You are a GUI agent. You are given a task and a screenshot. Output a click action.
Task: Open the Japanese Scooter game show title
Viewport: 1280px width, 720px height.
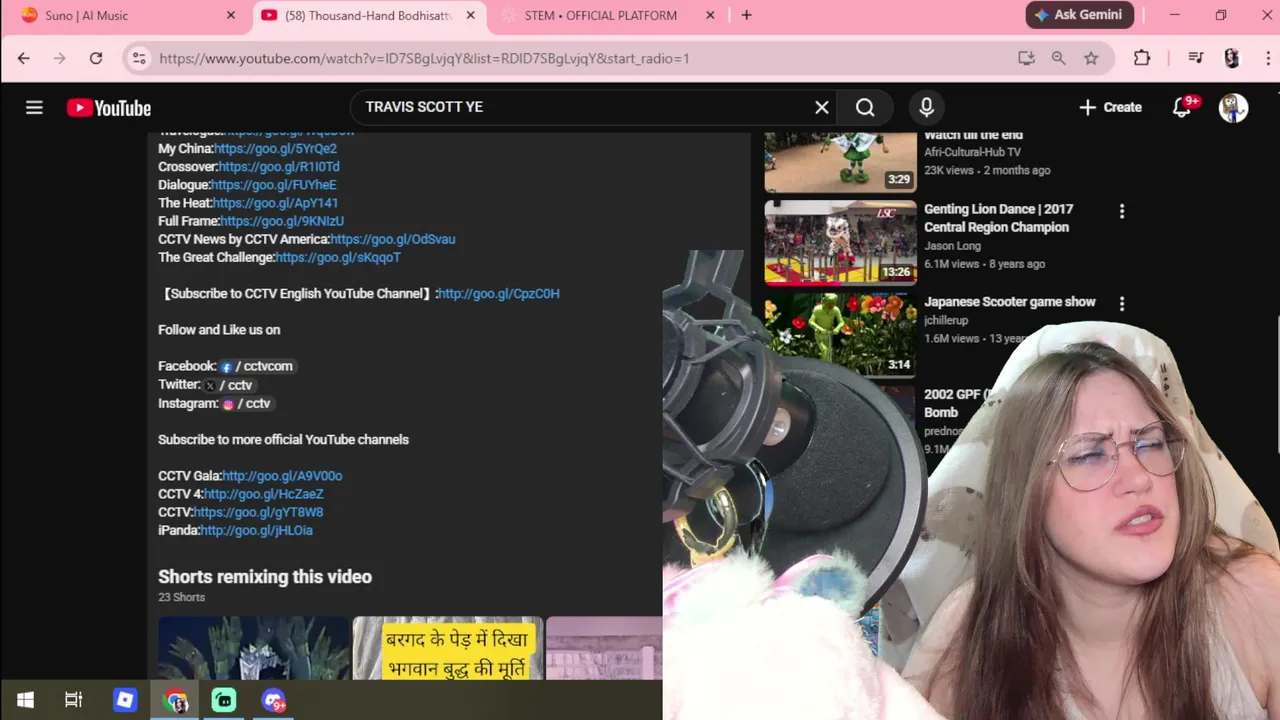click(1009, 302)
